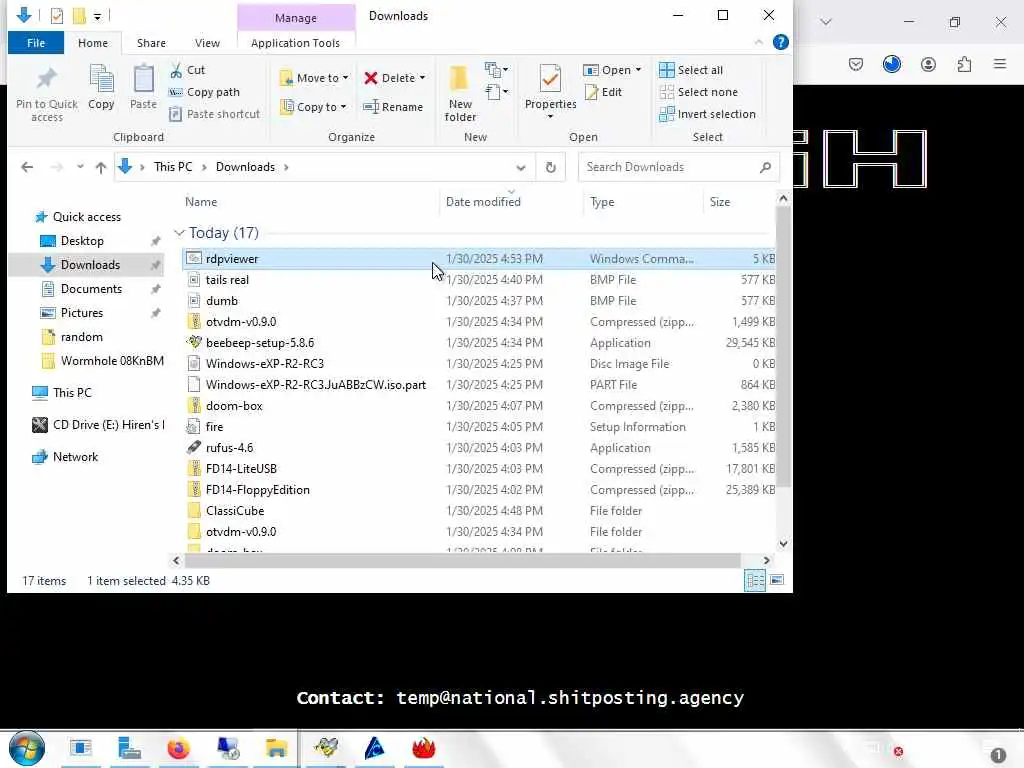The height and width of the screenshot is (768, 1024).
Task: Open the Application Tools tab
Action: 295,43
